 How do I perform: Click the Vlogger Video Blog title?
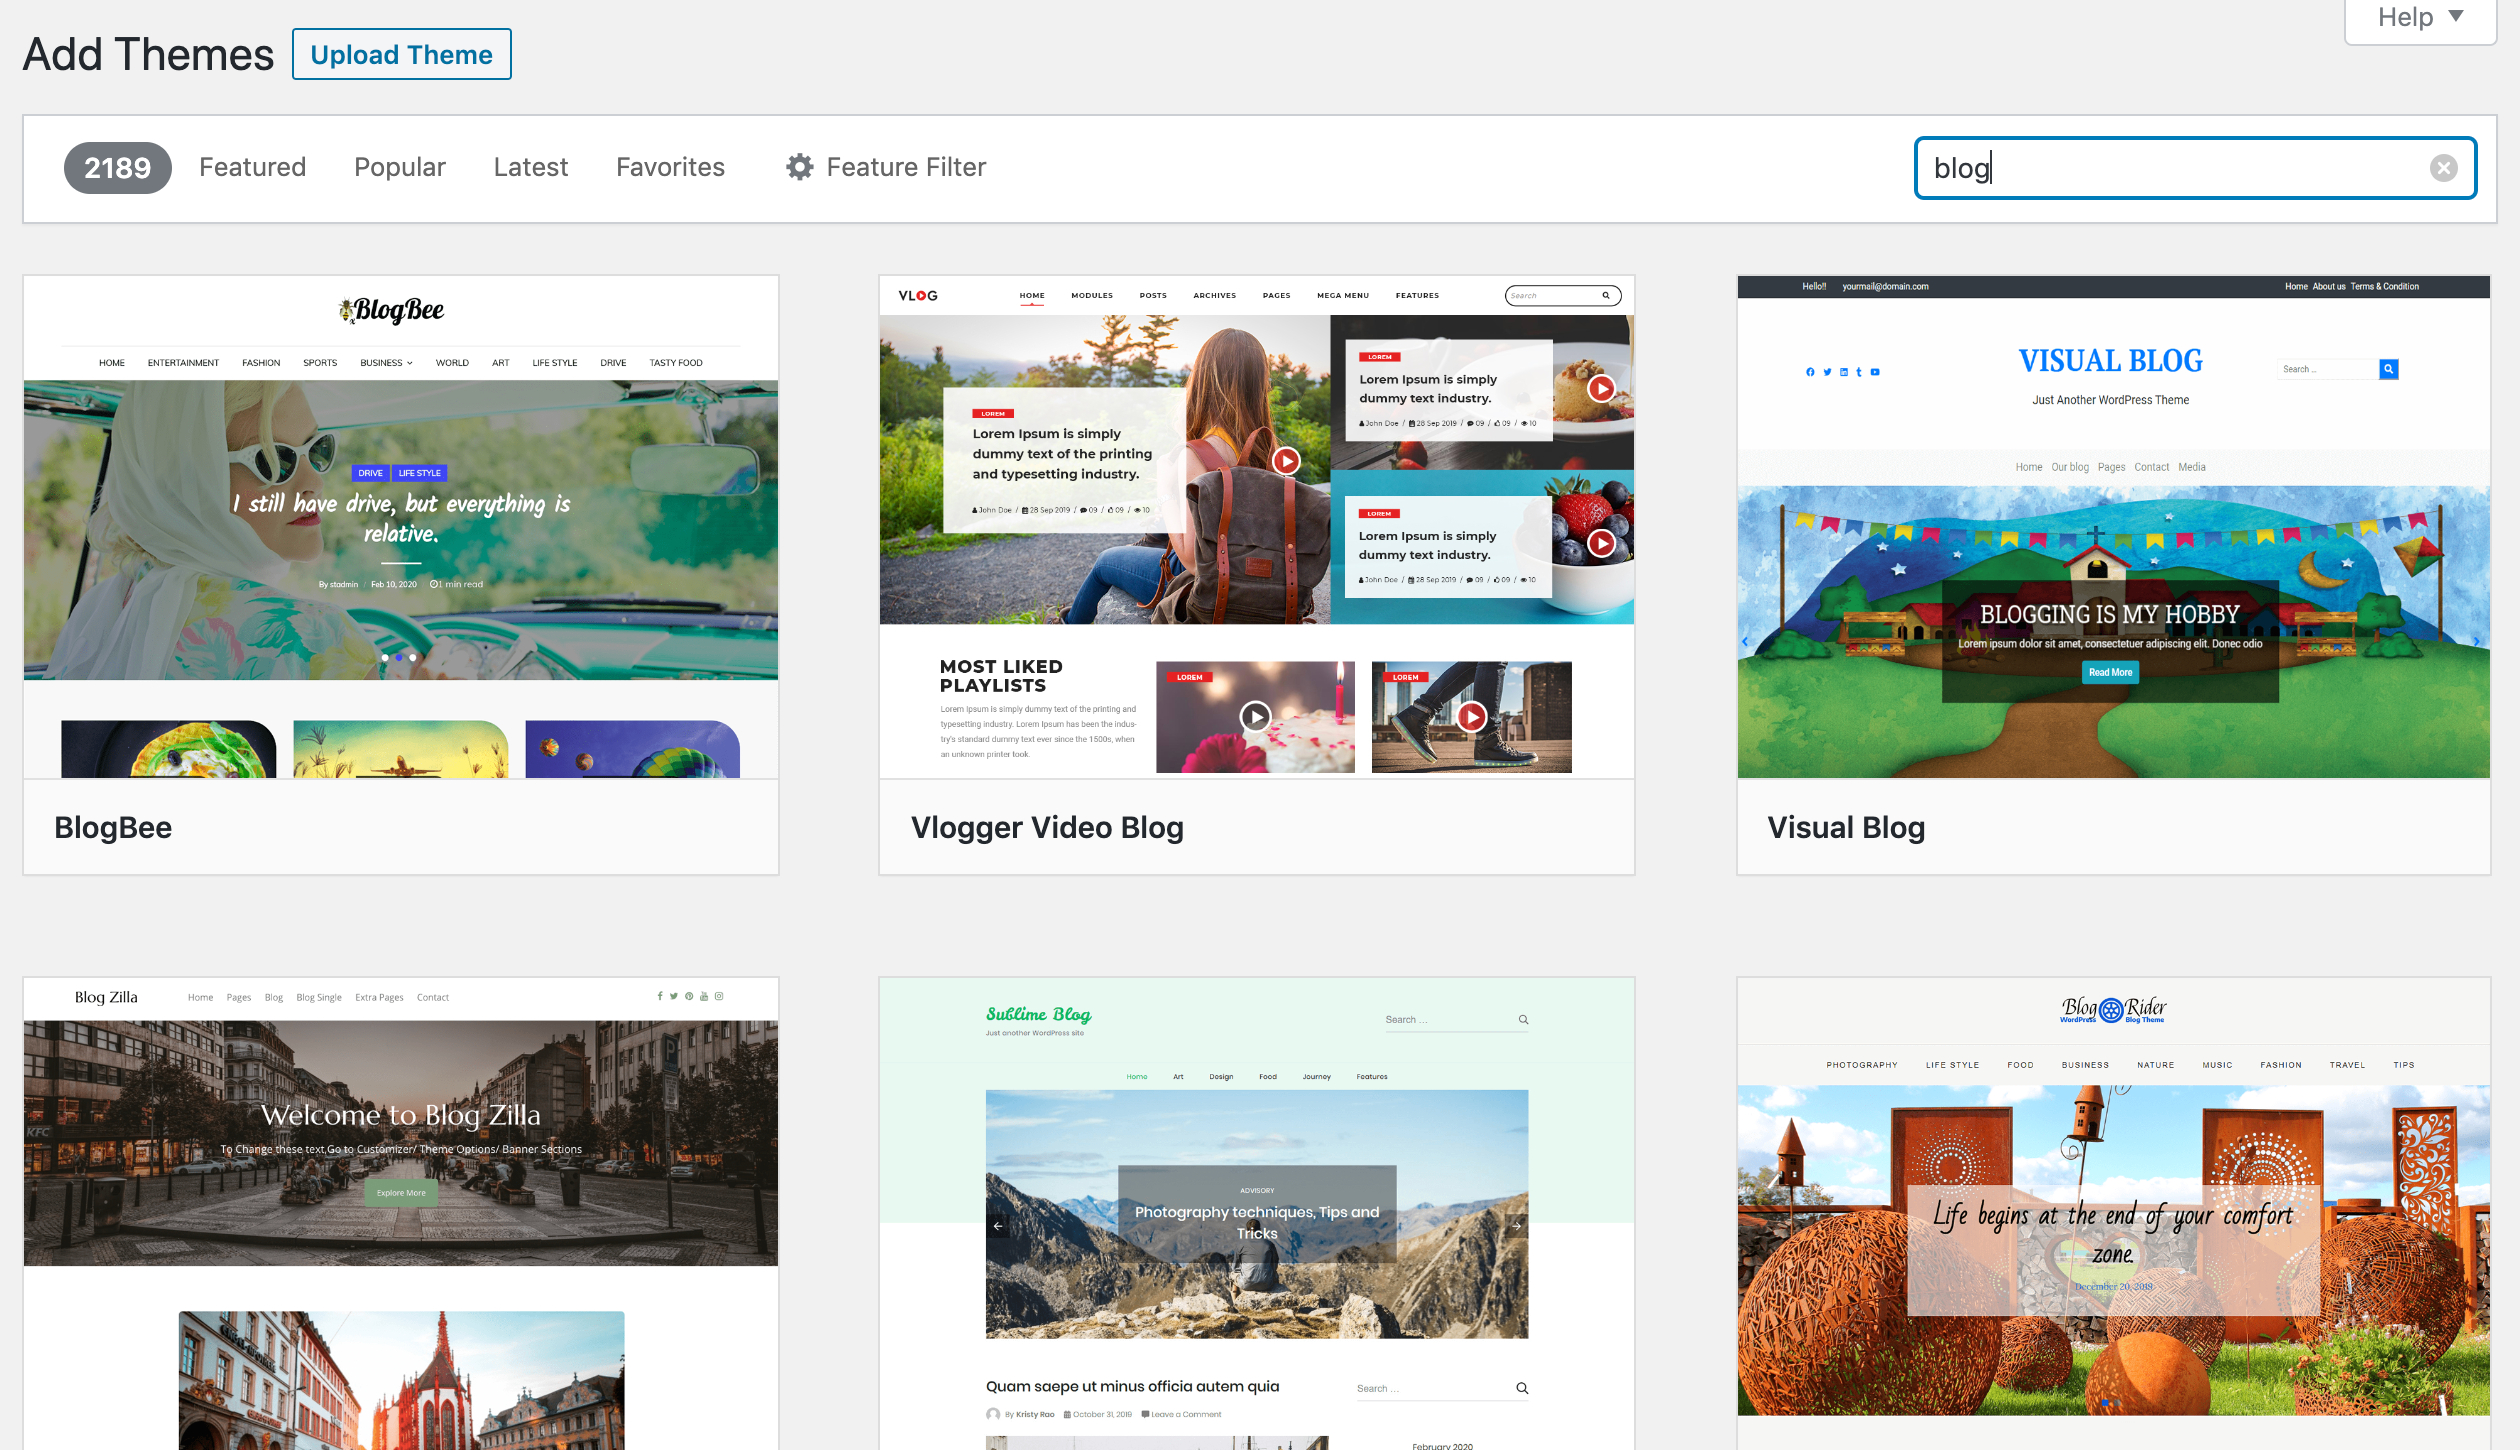(1046, 828)
